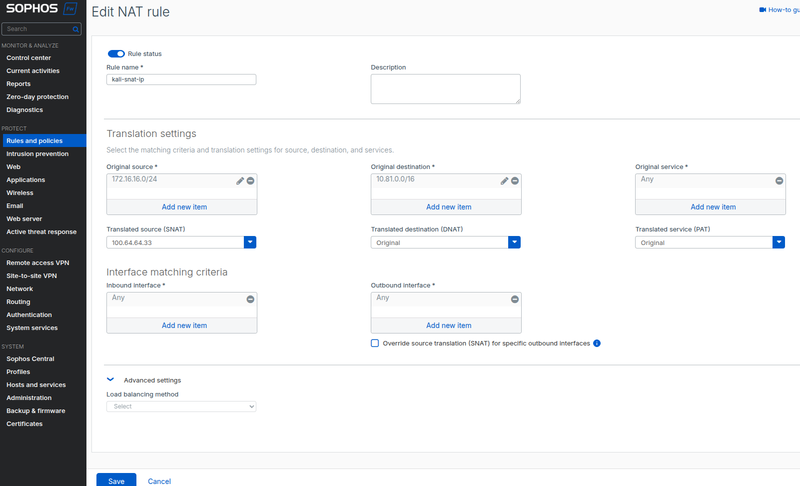Image resolution: width=800 pixels, height=486 pixels.
Task: Open Control center in sidebar
Action: 29,58
